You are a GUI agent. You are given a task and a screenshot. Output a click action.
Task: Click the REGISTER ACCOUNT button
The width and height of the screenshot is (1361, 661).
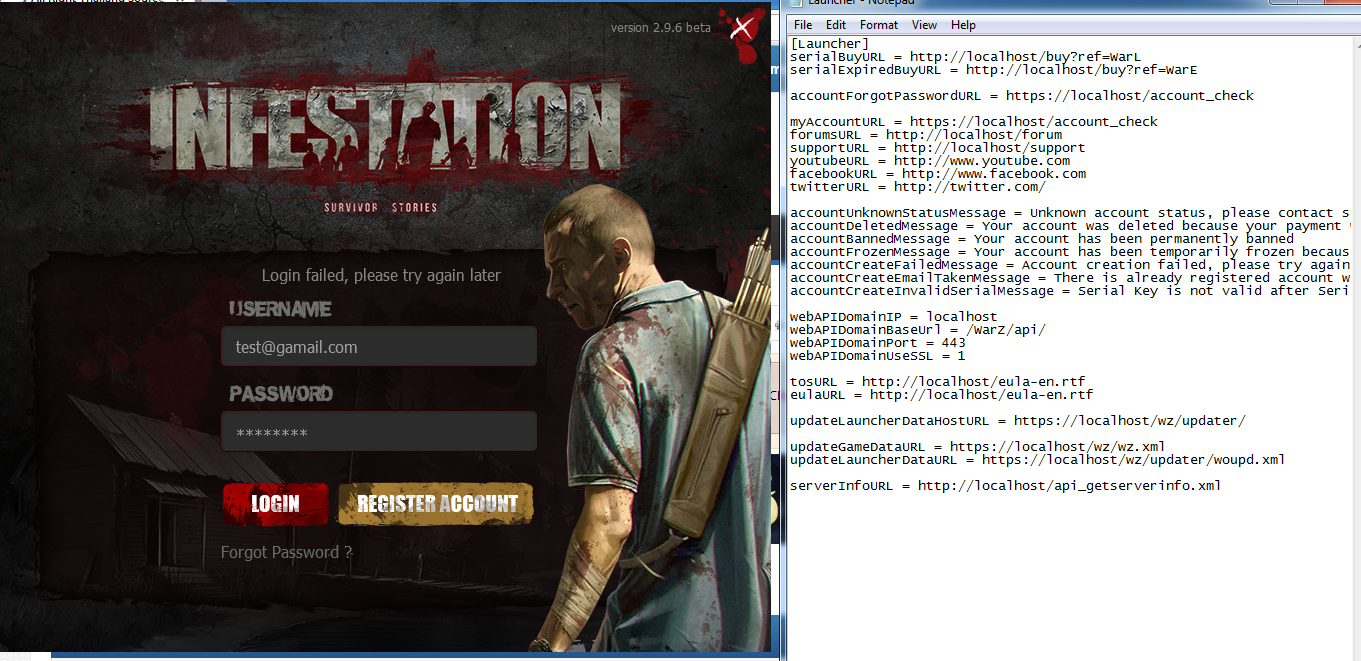(436, 504)
